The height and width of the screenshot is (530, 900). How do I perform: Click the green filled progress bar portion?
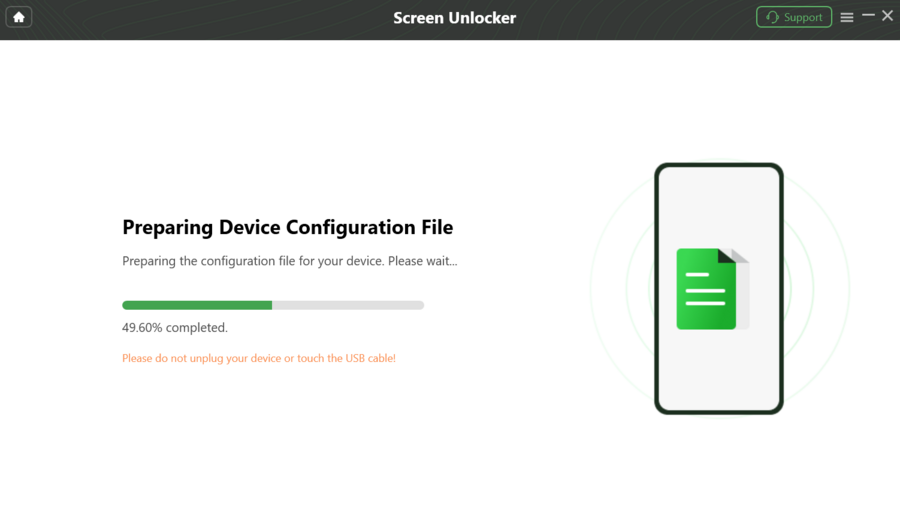pos(197,305)
